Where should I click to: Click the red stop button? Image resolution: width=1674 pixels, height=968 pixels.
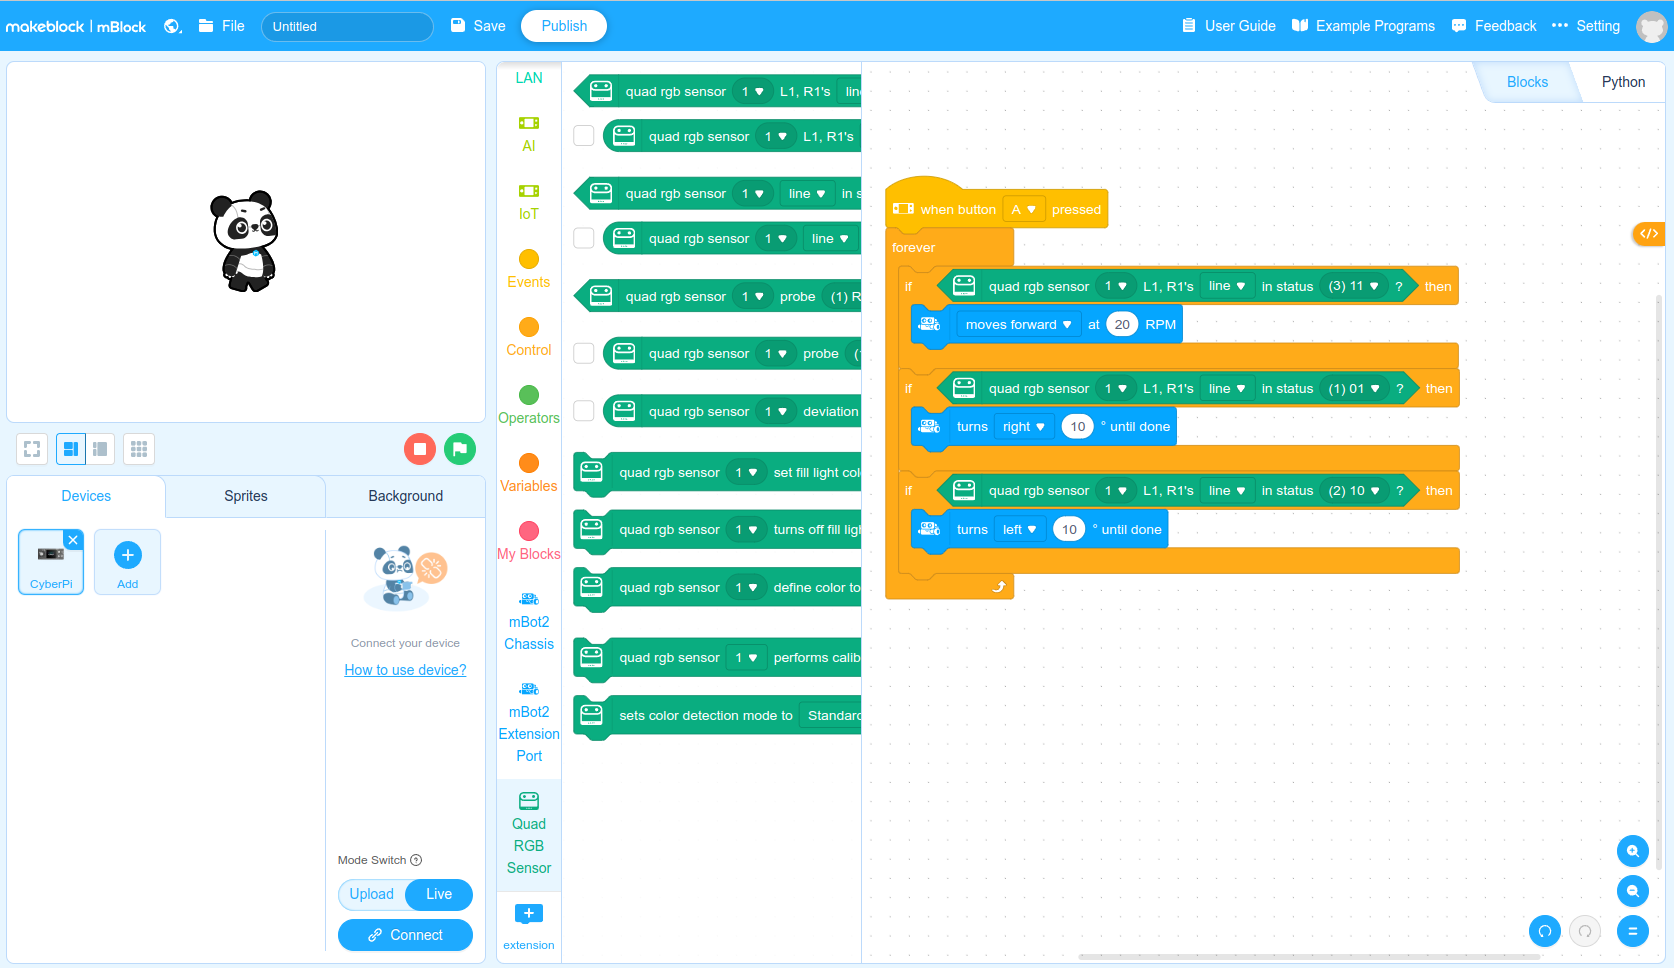click(x=420, y=449)
